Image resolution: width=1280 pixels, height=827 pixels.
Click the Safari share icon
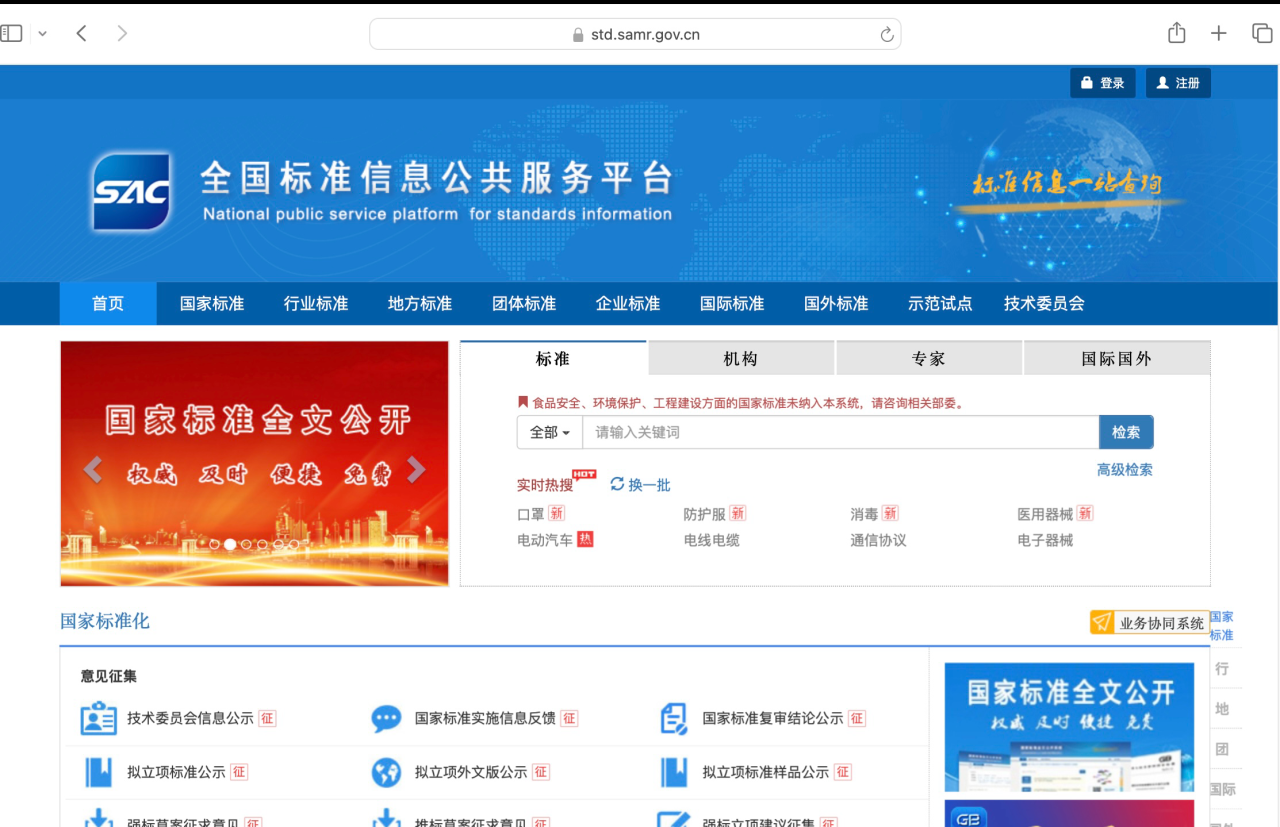pos(1177,33)
